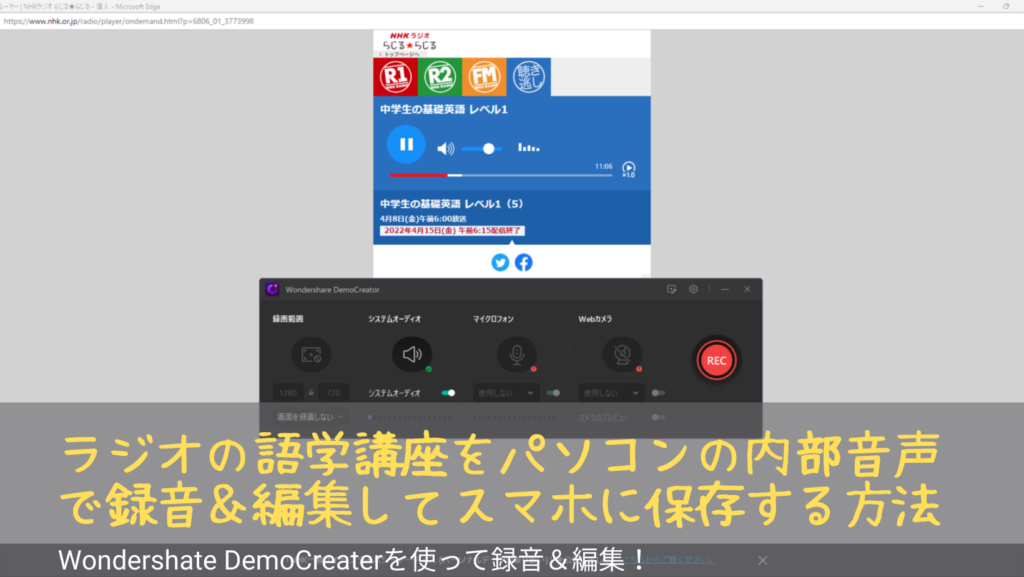Open the 聴き逃し on-demand tab
Screen dimensions: 1024x577
pyautogui.click(x=528, y=76)
